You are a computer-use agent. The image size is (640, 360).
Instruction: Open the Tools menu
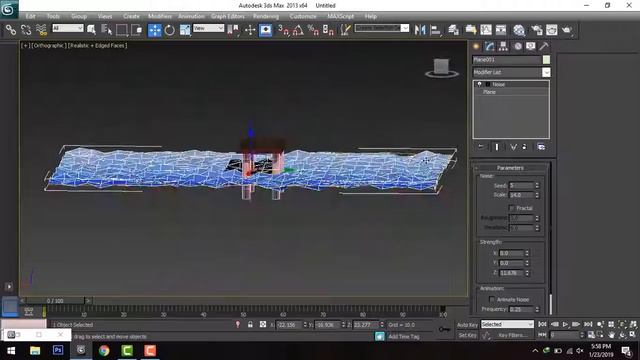click(53, 16)
